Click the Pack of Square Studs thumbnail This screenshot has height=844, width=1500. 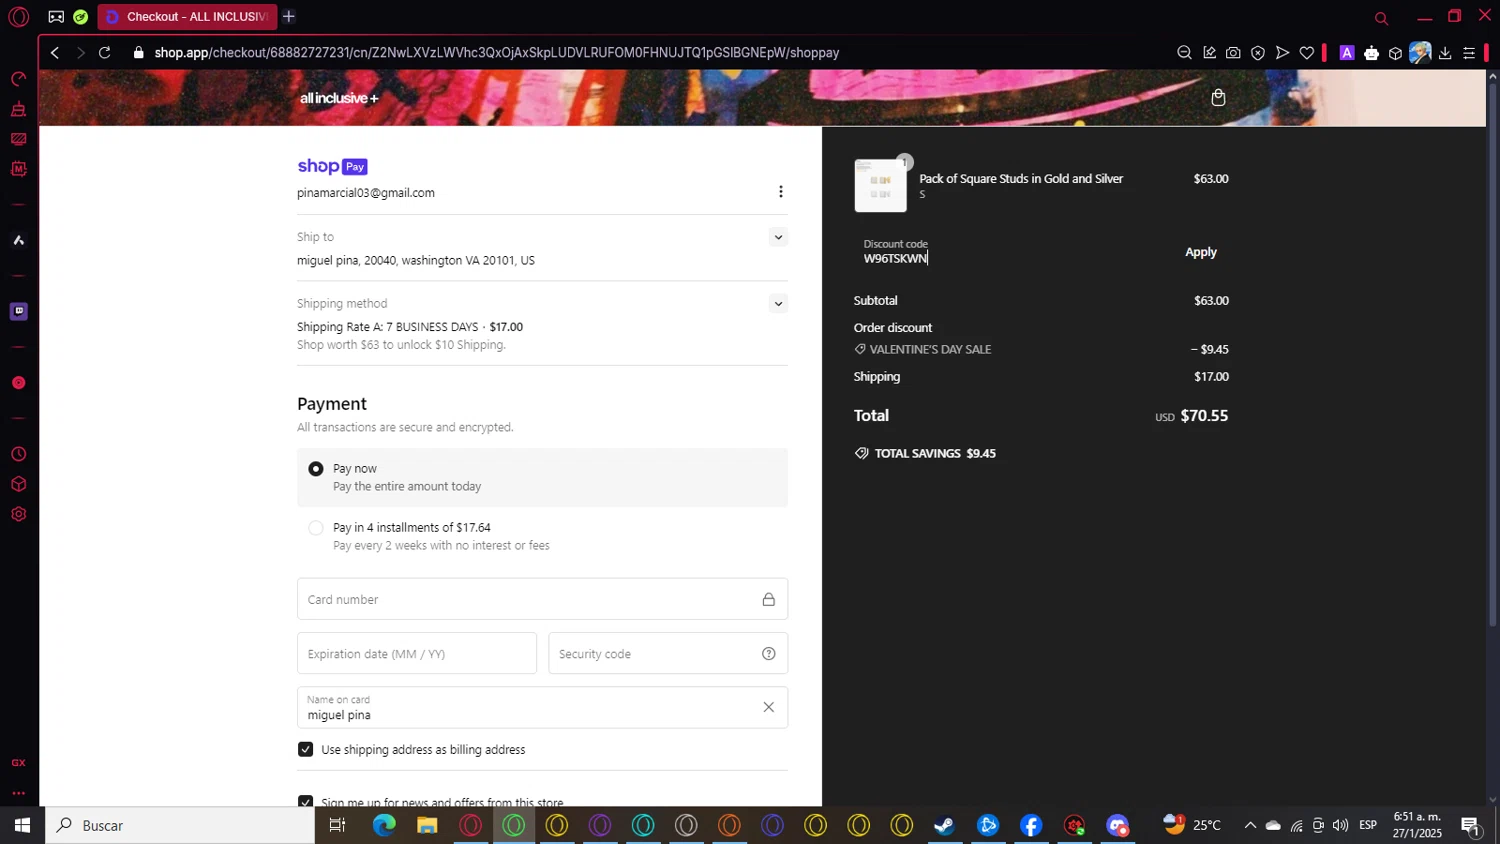[880, 186]
